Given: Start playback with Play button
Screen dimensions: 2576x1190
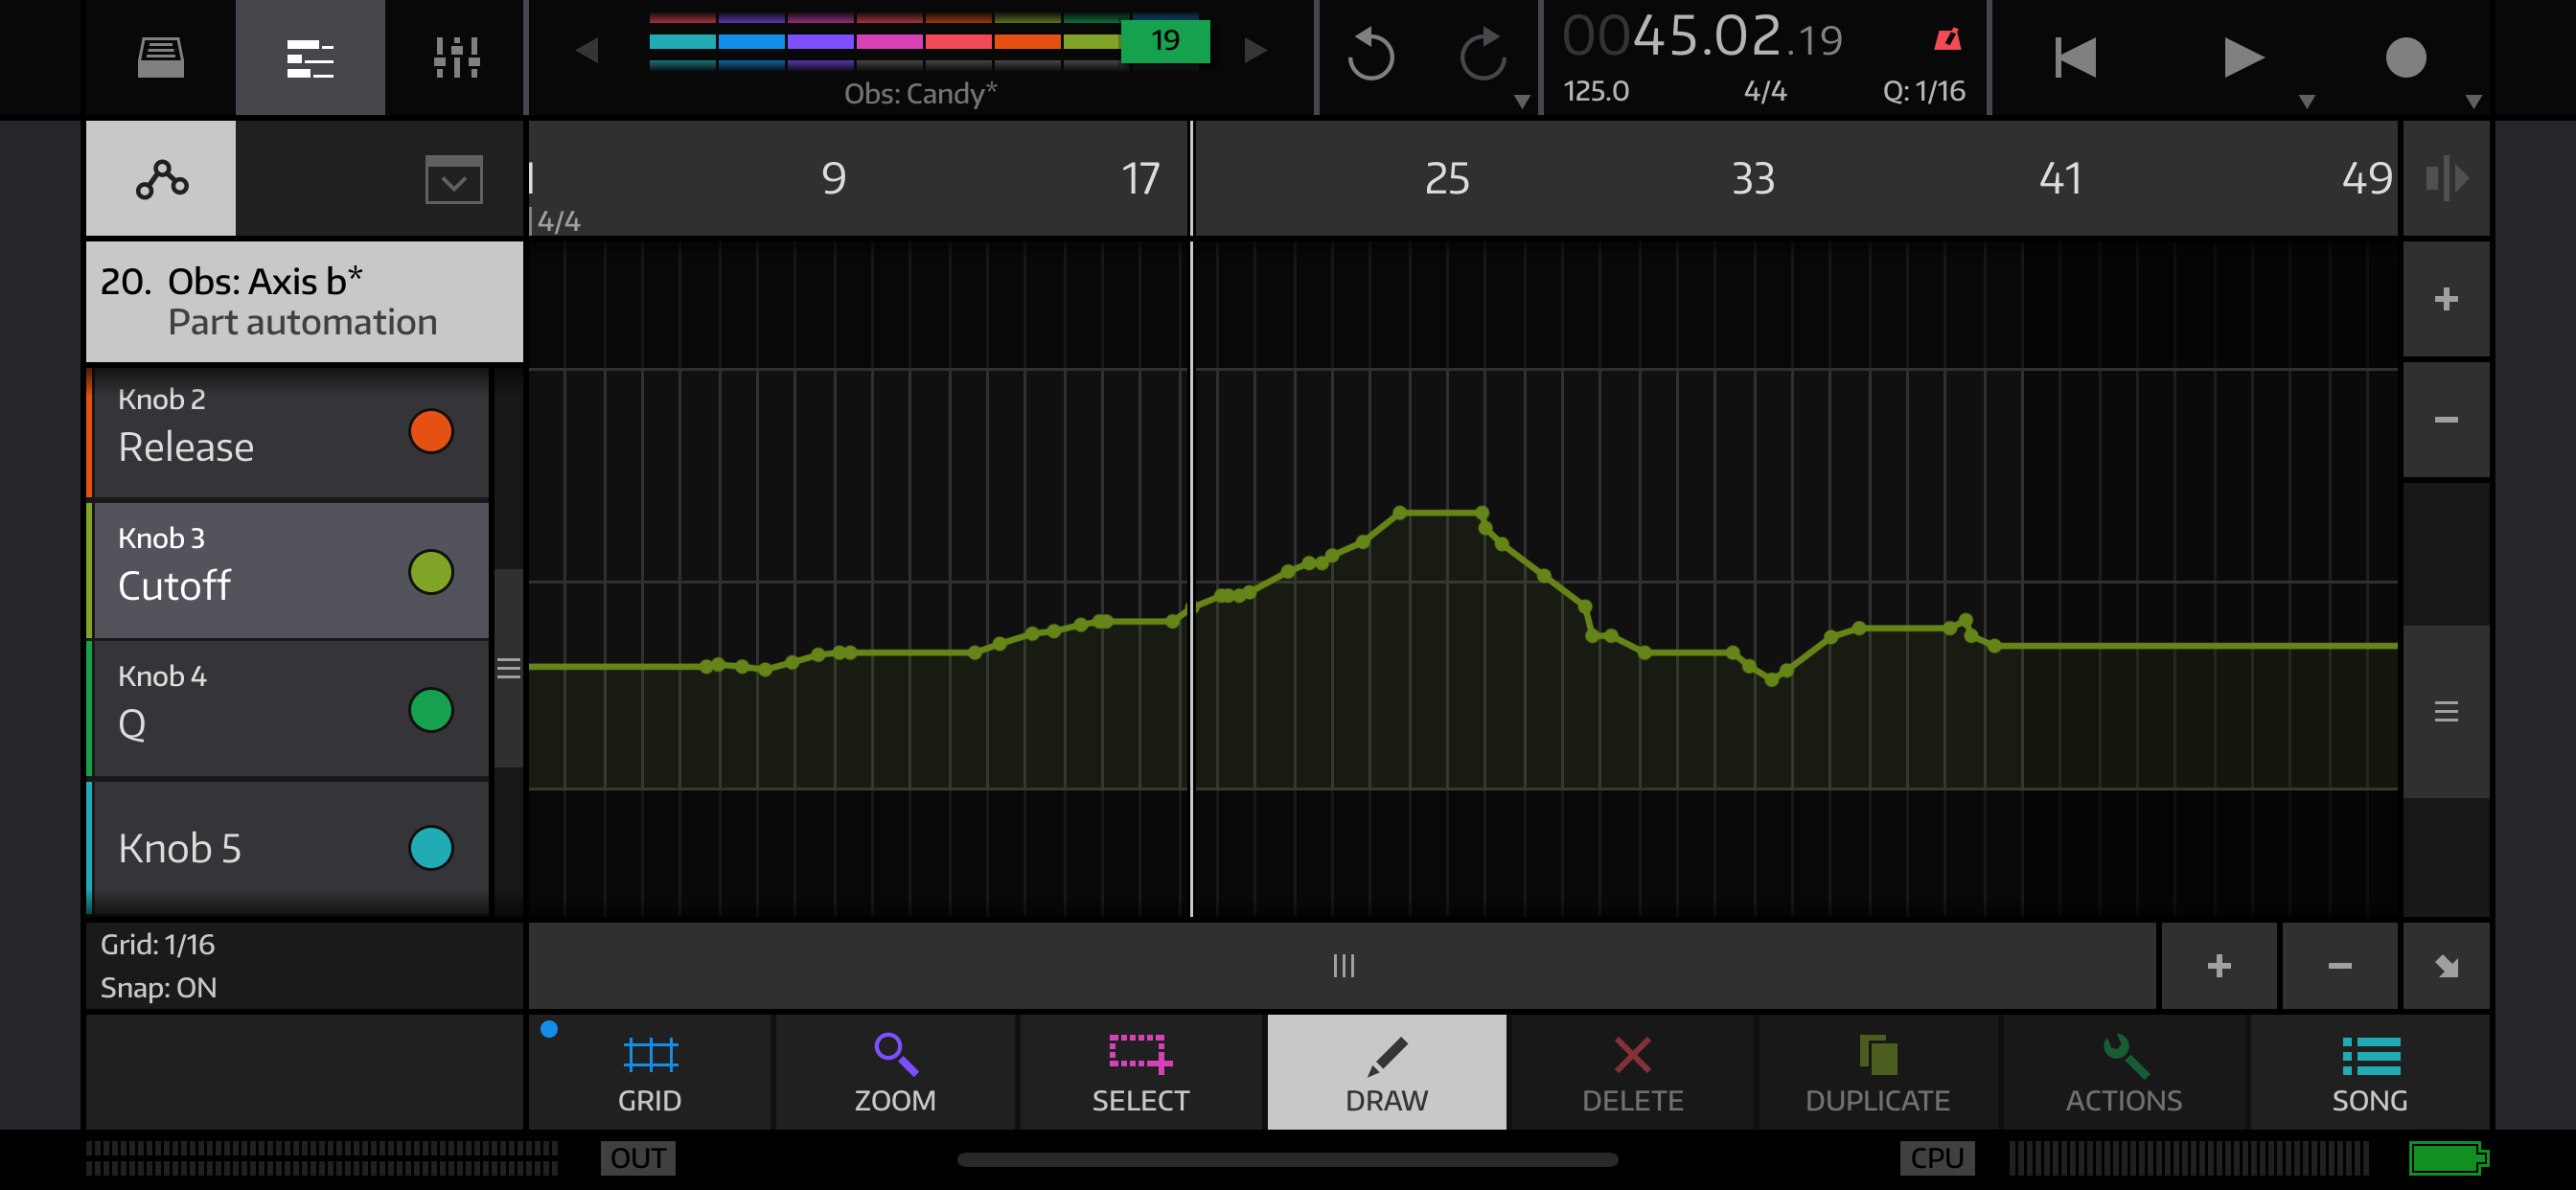Looking at the screenshot, I should pos(2243,57).
